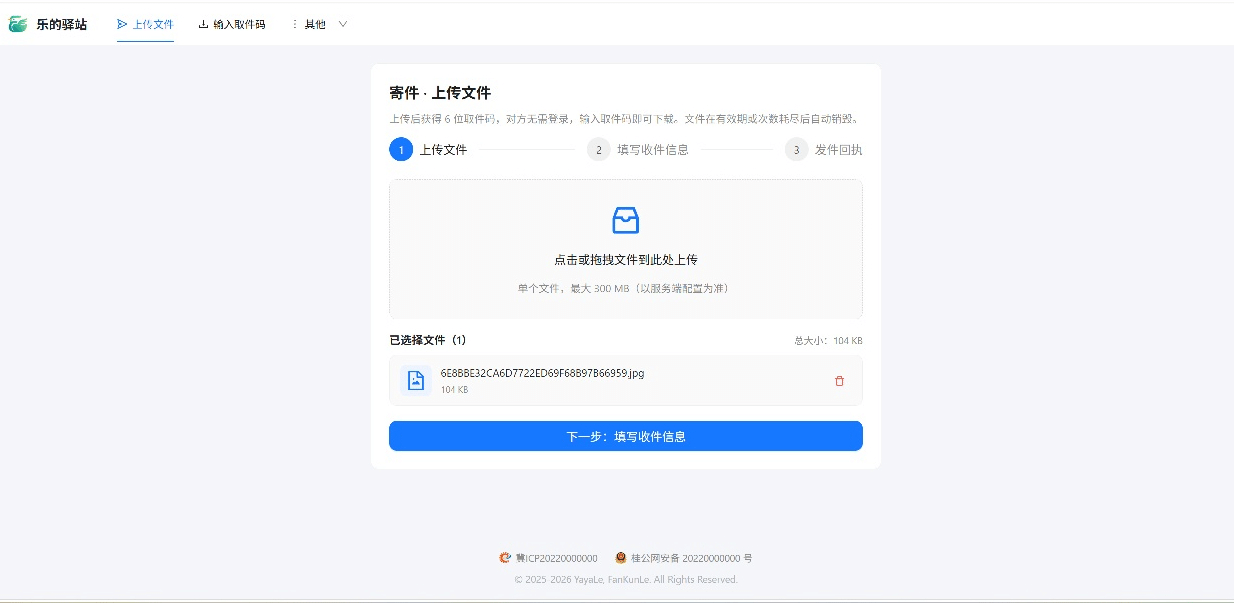Click the 总大小: 104 KB text
The width and height of the screenshot is (1234, 603).
tap(828, 341)
